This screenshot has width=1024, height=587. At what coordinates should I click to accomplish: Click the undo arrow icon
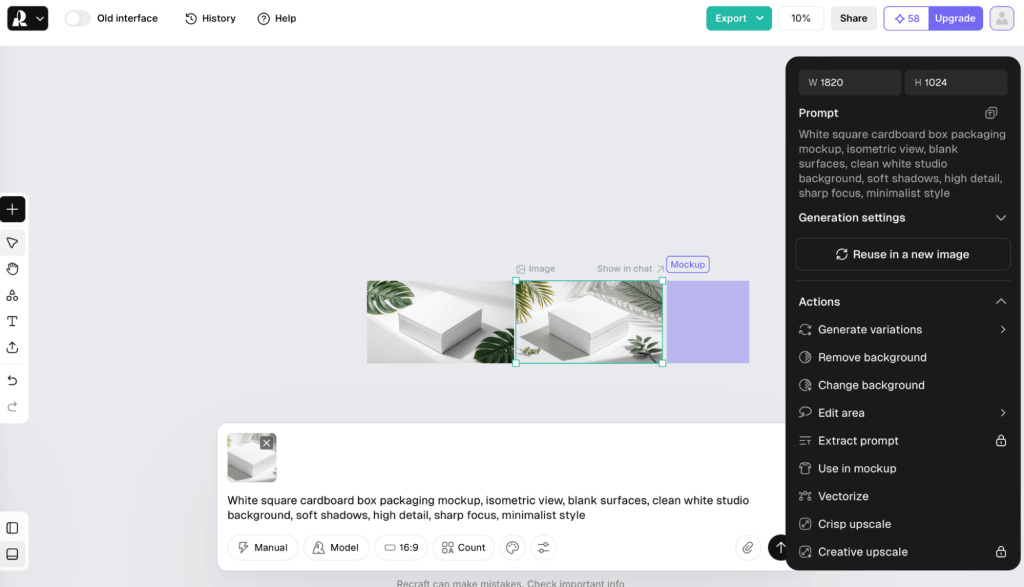(x=12, y=381)
